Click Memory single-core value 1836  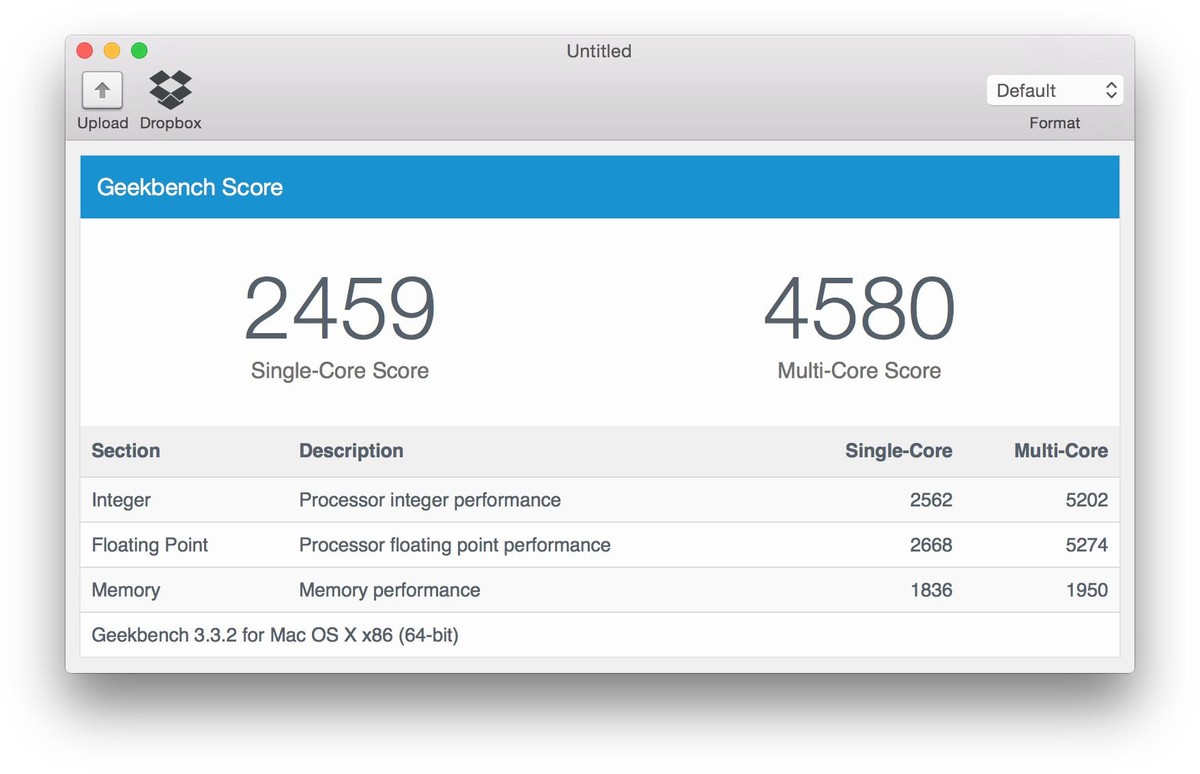pyautogui.click(x=931, y=590)
